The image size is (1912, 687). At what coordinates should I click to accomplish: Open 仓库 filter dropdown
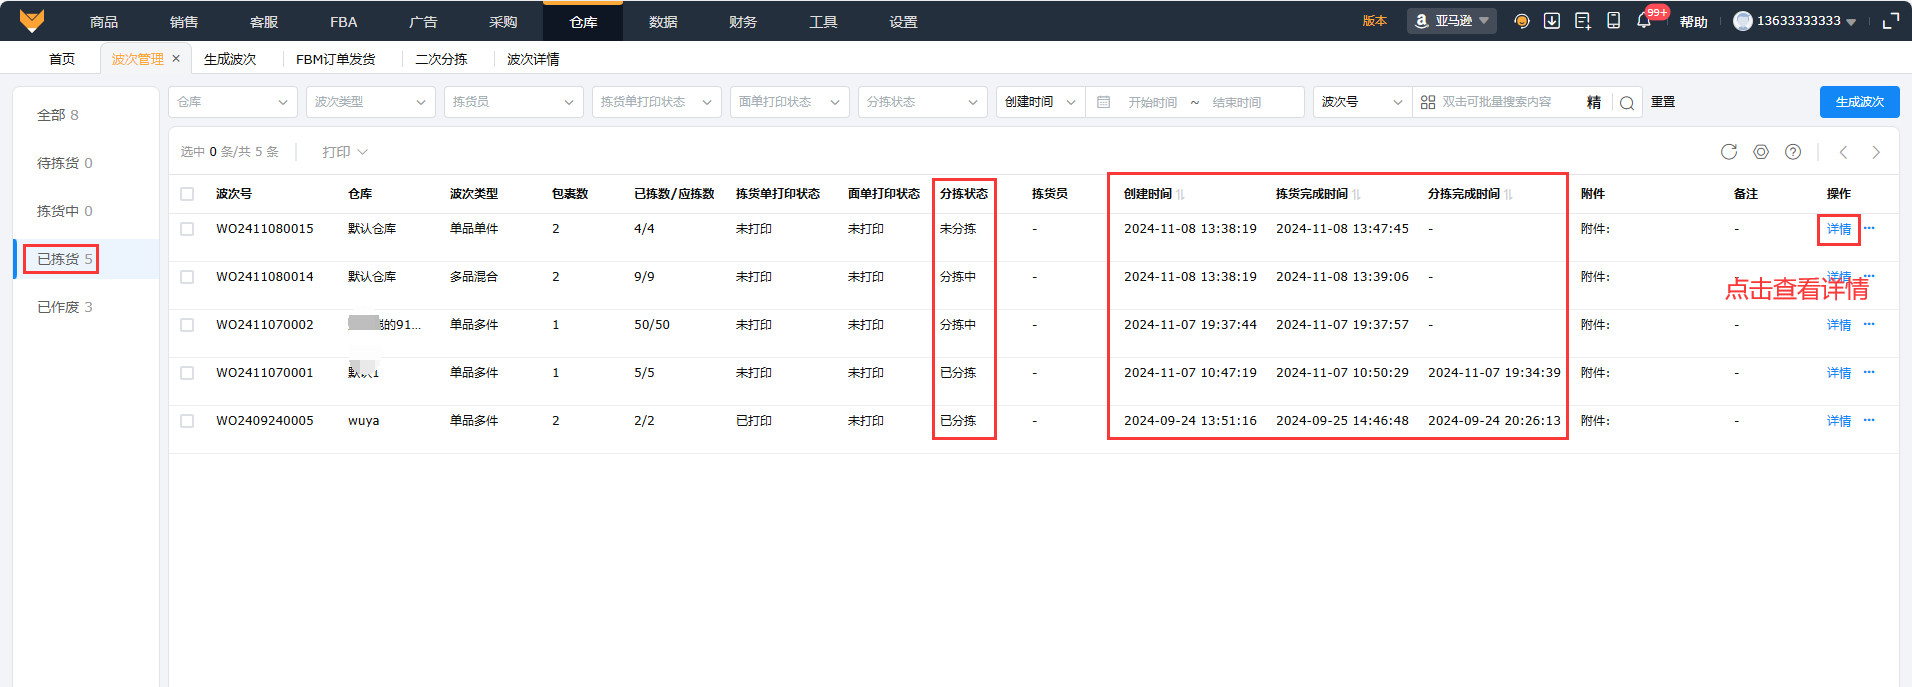(233, 102)
